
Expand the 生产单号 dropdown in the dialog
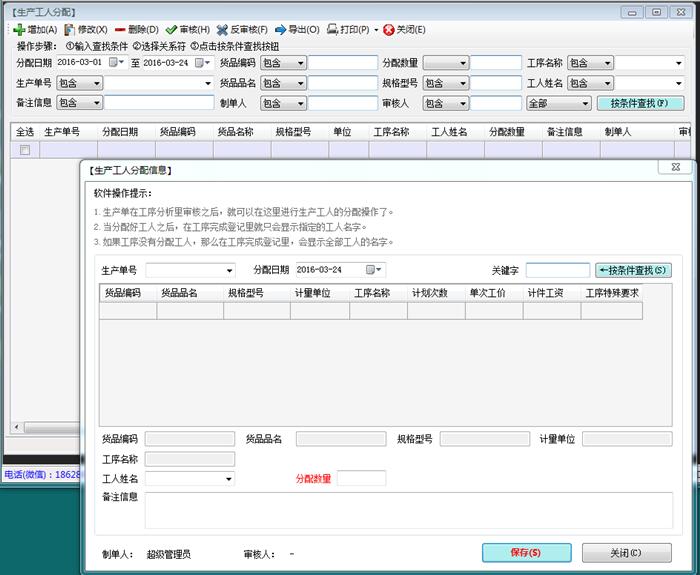pyautogui.click(x=230, y=270)
